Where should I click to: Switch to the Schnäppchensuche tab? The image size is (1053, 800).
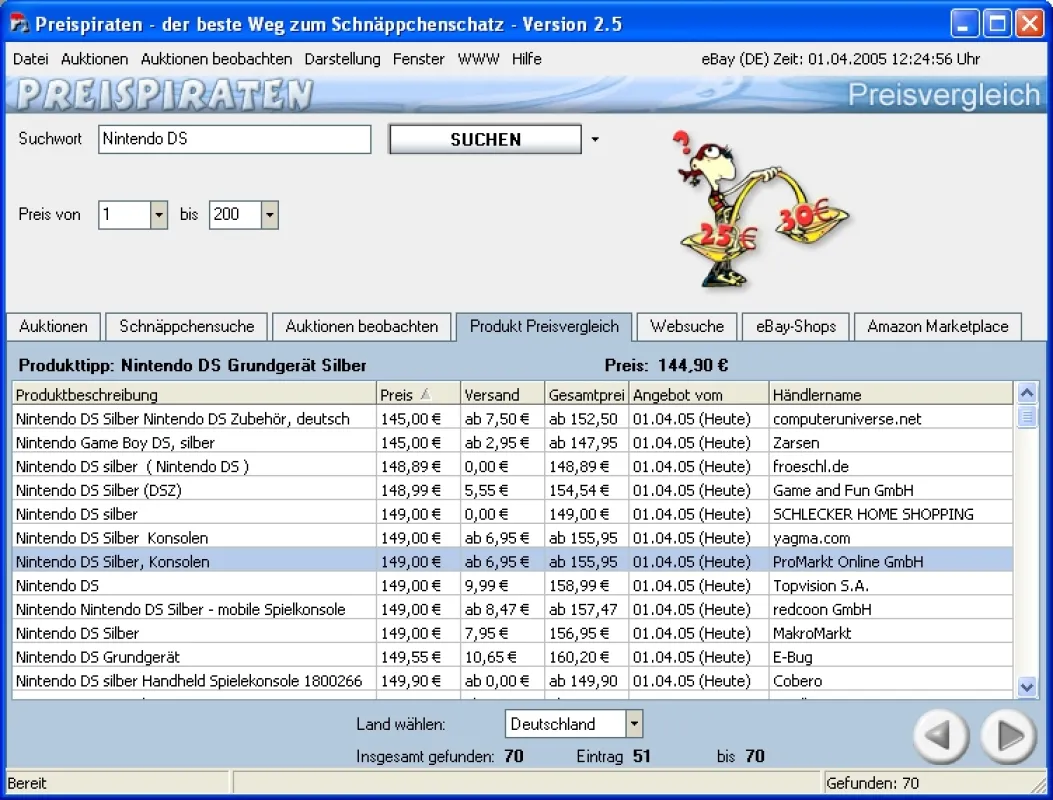(x=187, y=327)
